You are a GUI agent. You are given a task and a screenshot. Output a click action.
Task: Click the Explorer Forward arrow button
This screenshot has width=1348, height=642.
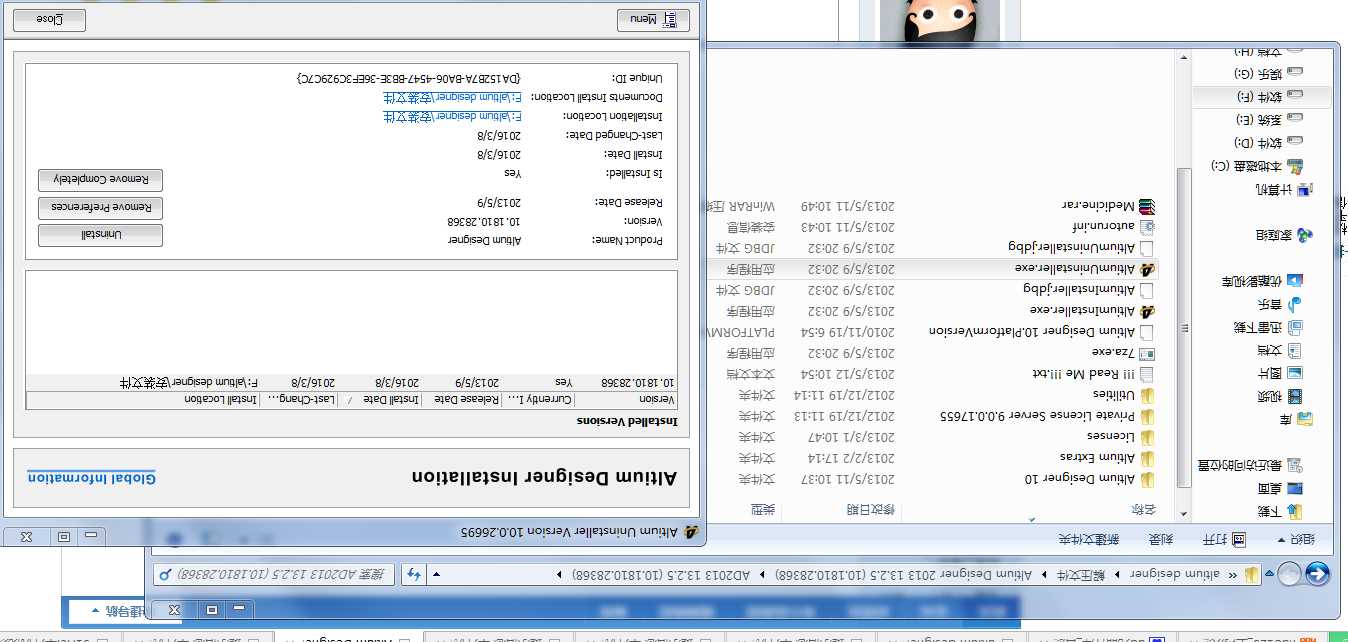tap(1289, 574)
